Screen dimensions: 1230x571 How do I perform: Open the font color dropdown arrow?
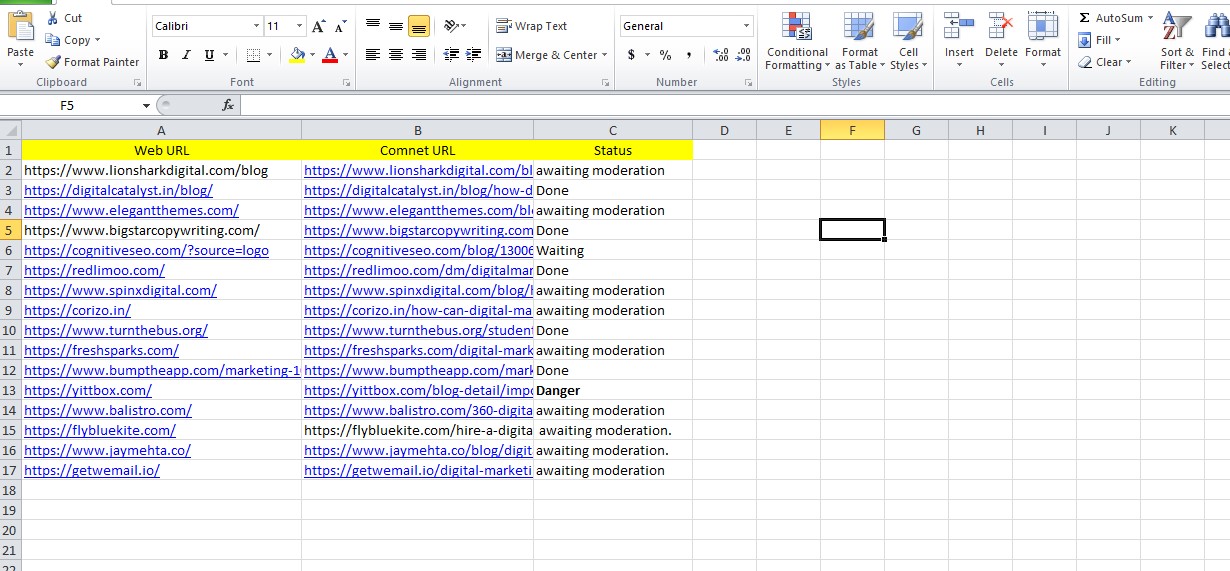[346, 55]
